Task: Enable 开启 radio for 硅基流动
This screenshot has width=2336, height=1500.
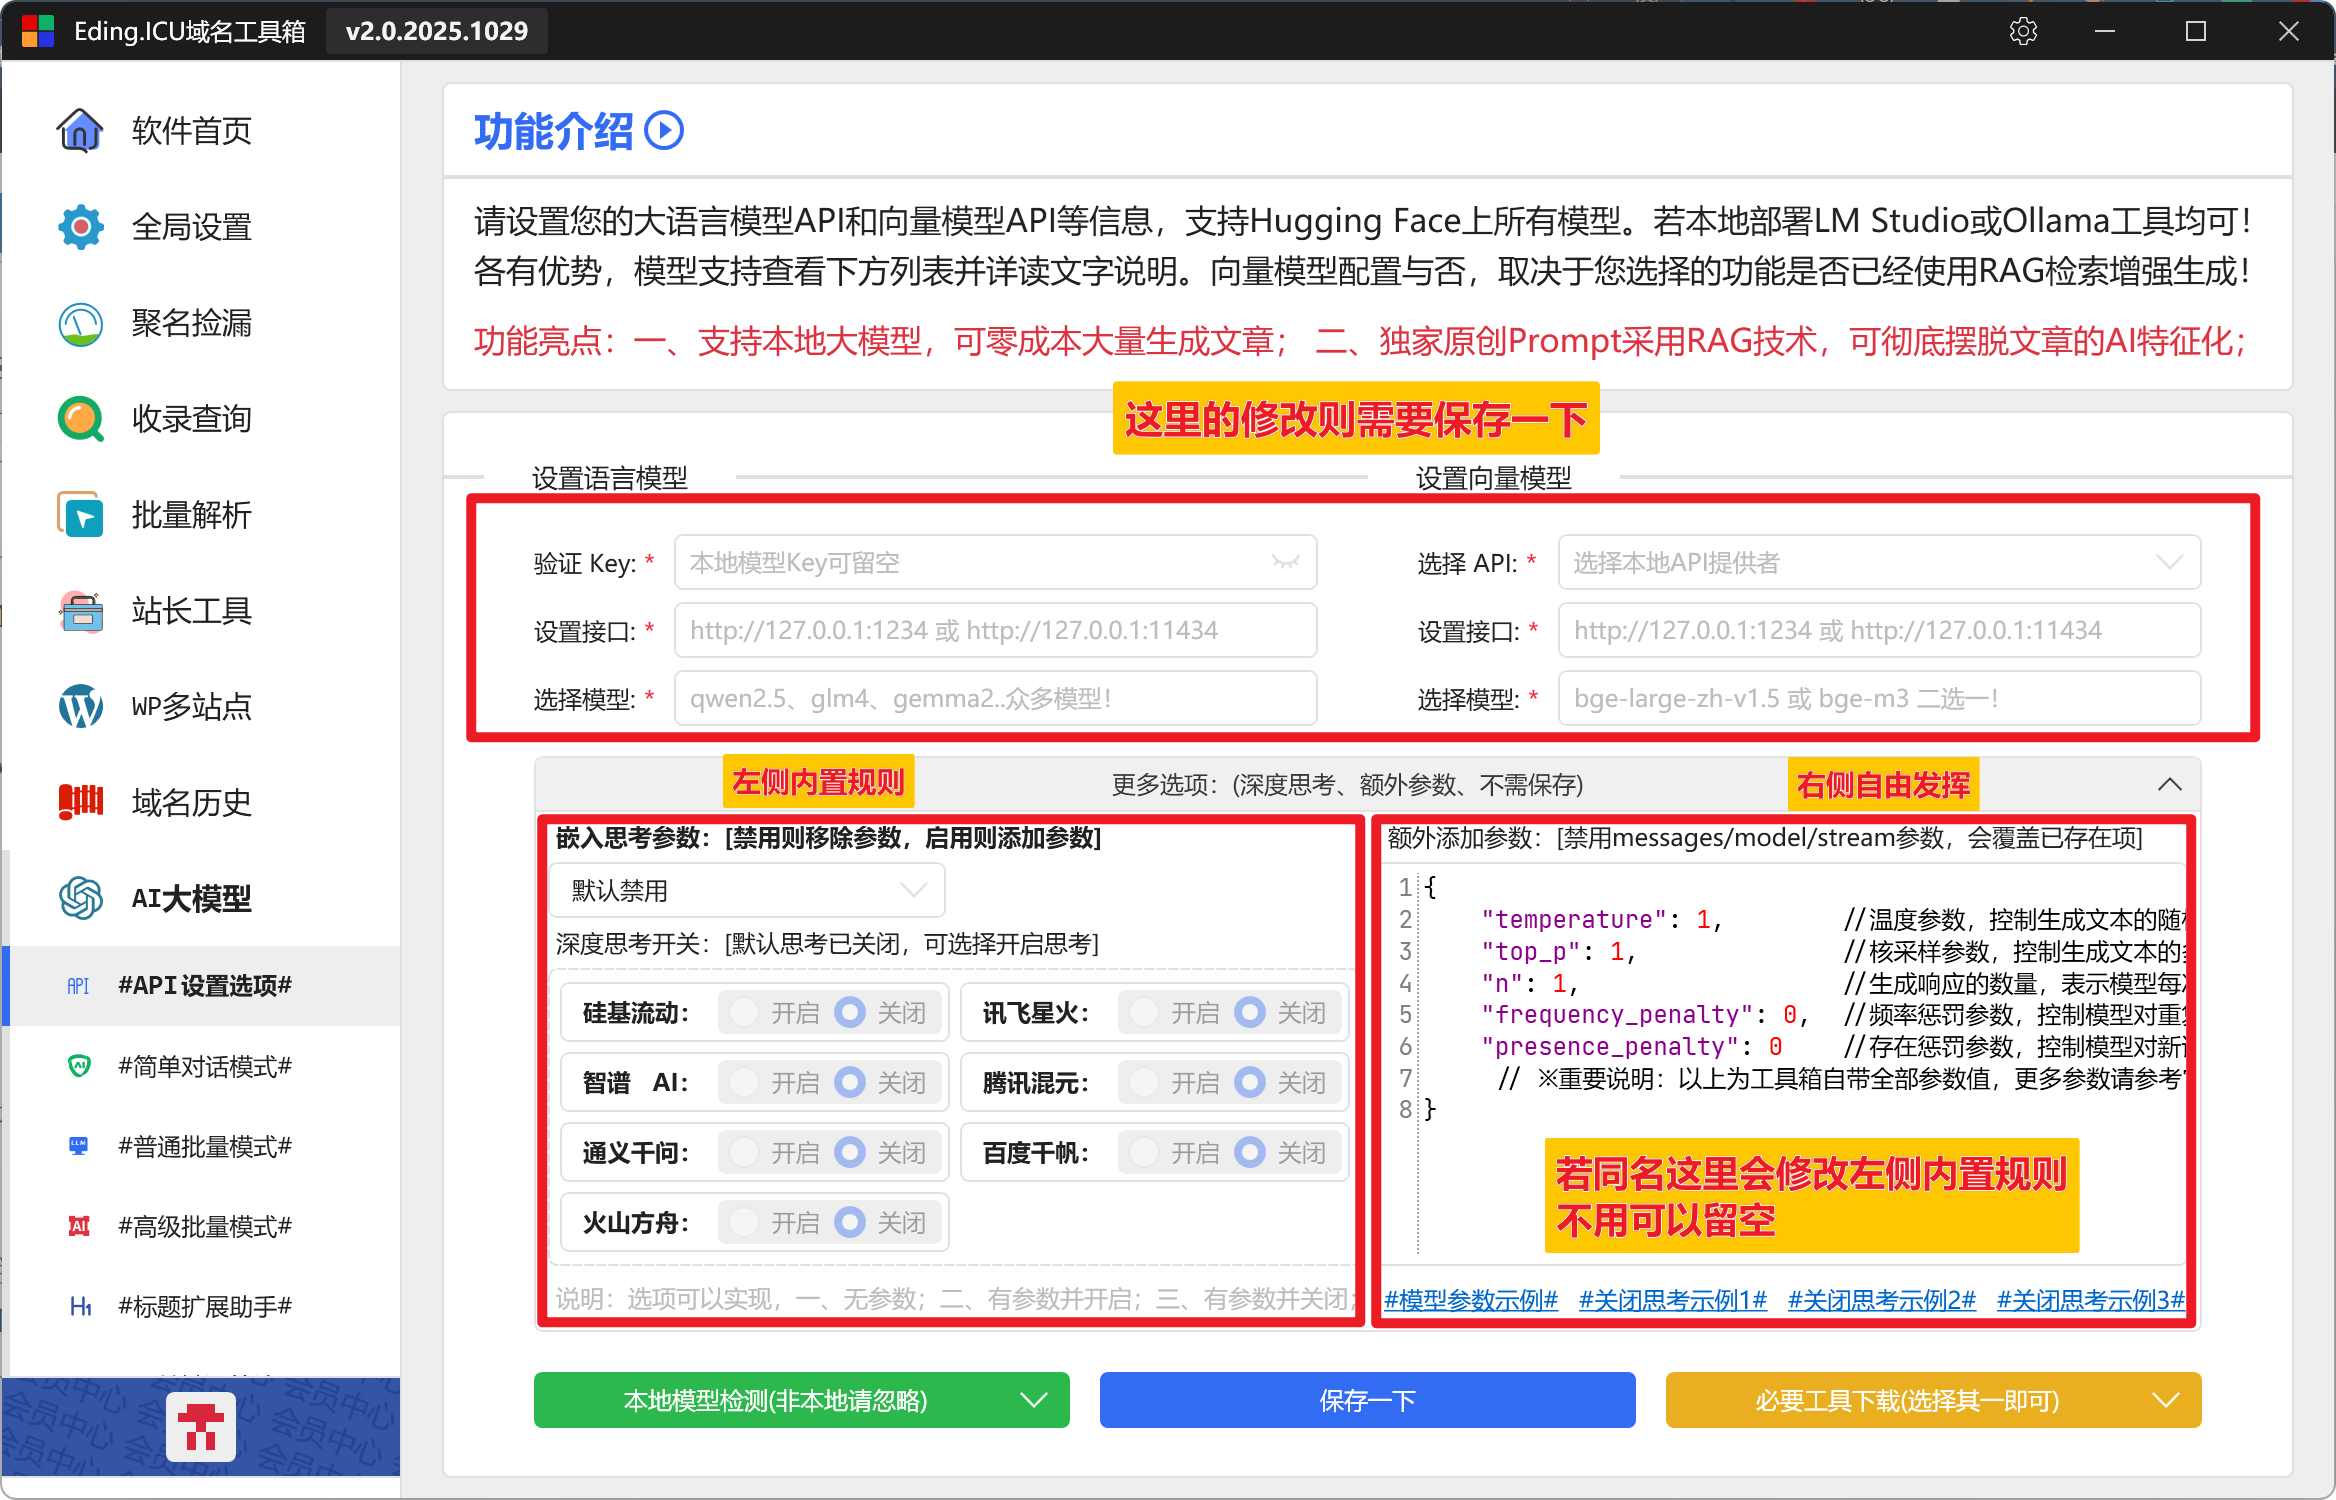Action: tap(744, 1013)
